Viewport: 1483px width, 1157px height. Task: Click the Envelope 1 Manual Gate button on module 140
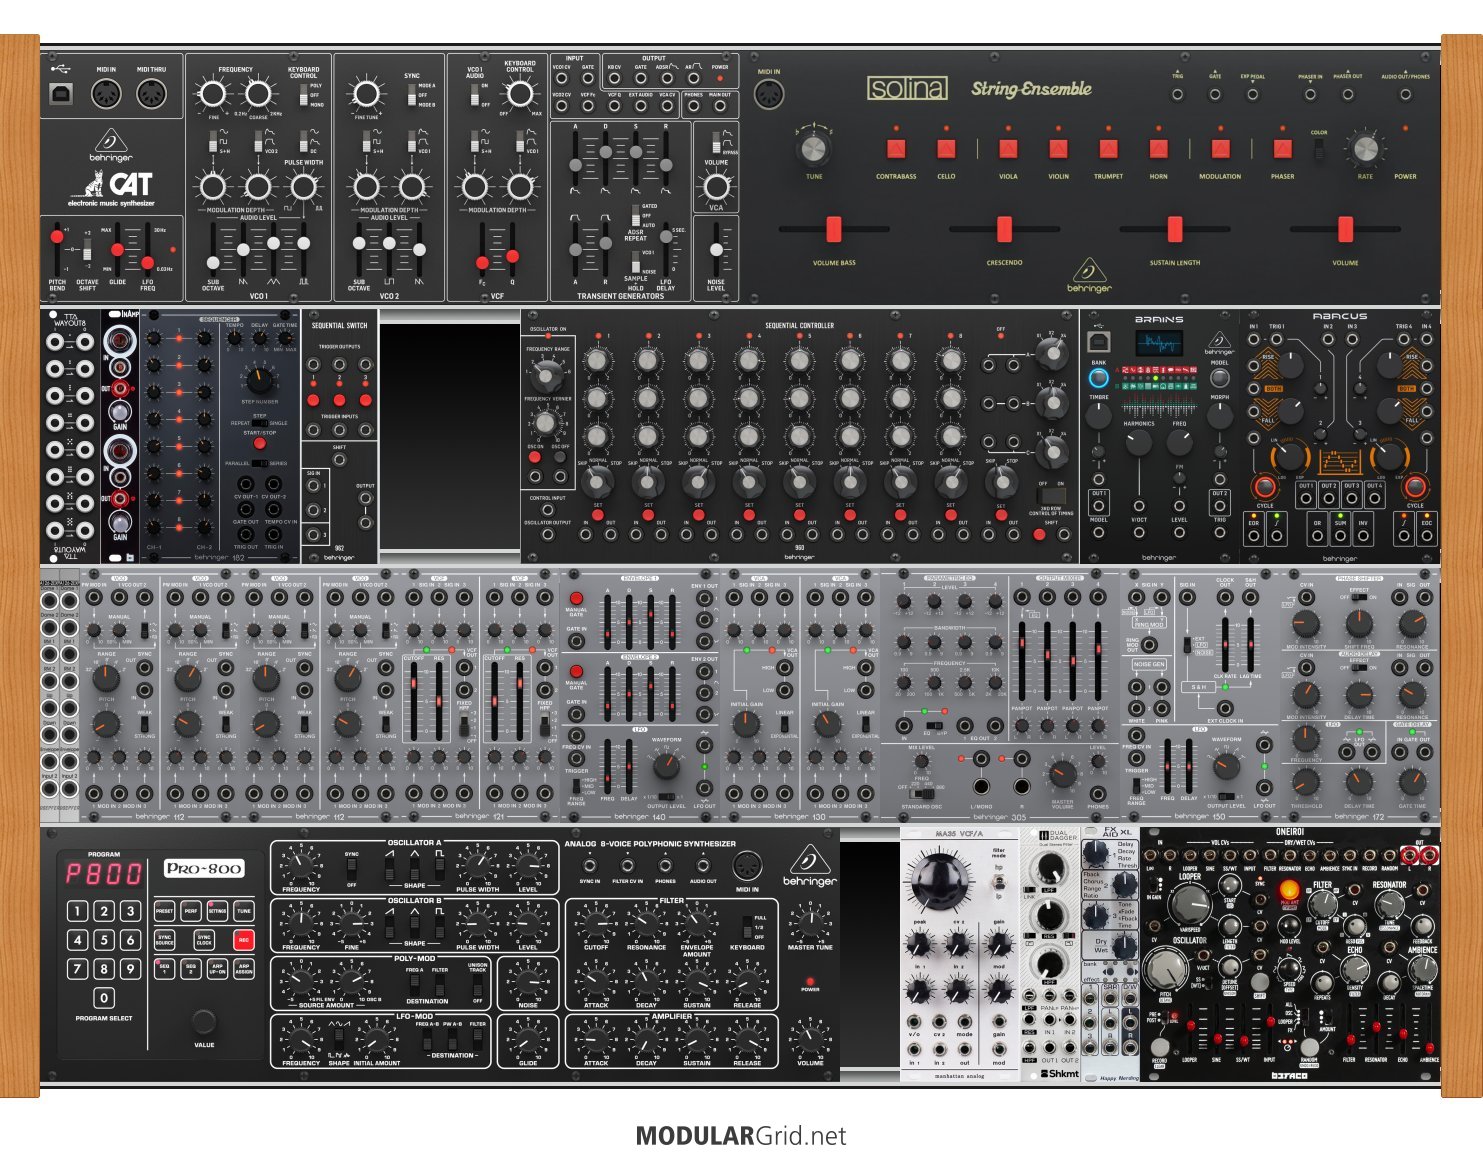click(x=576, y=598)
